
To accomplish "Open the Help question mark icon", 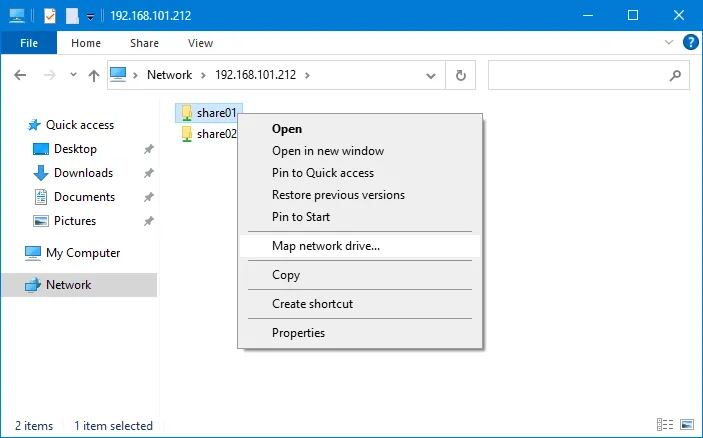I will click(x=690, y=43).
